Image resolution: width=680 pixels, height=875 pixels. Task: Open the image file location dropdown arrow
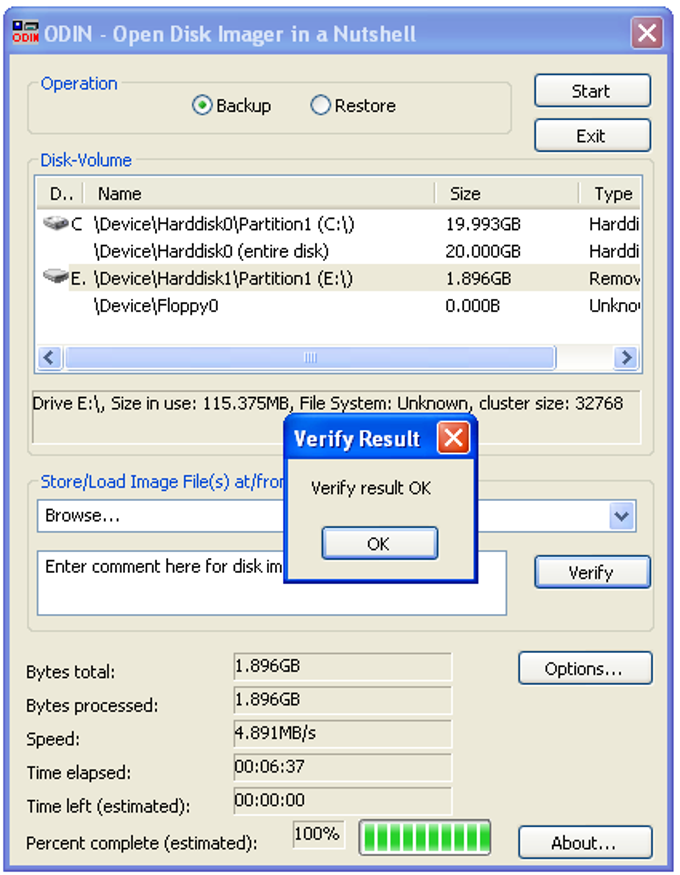coord(621,516)
